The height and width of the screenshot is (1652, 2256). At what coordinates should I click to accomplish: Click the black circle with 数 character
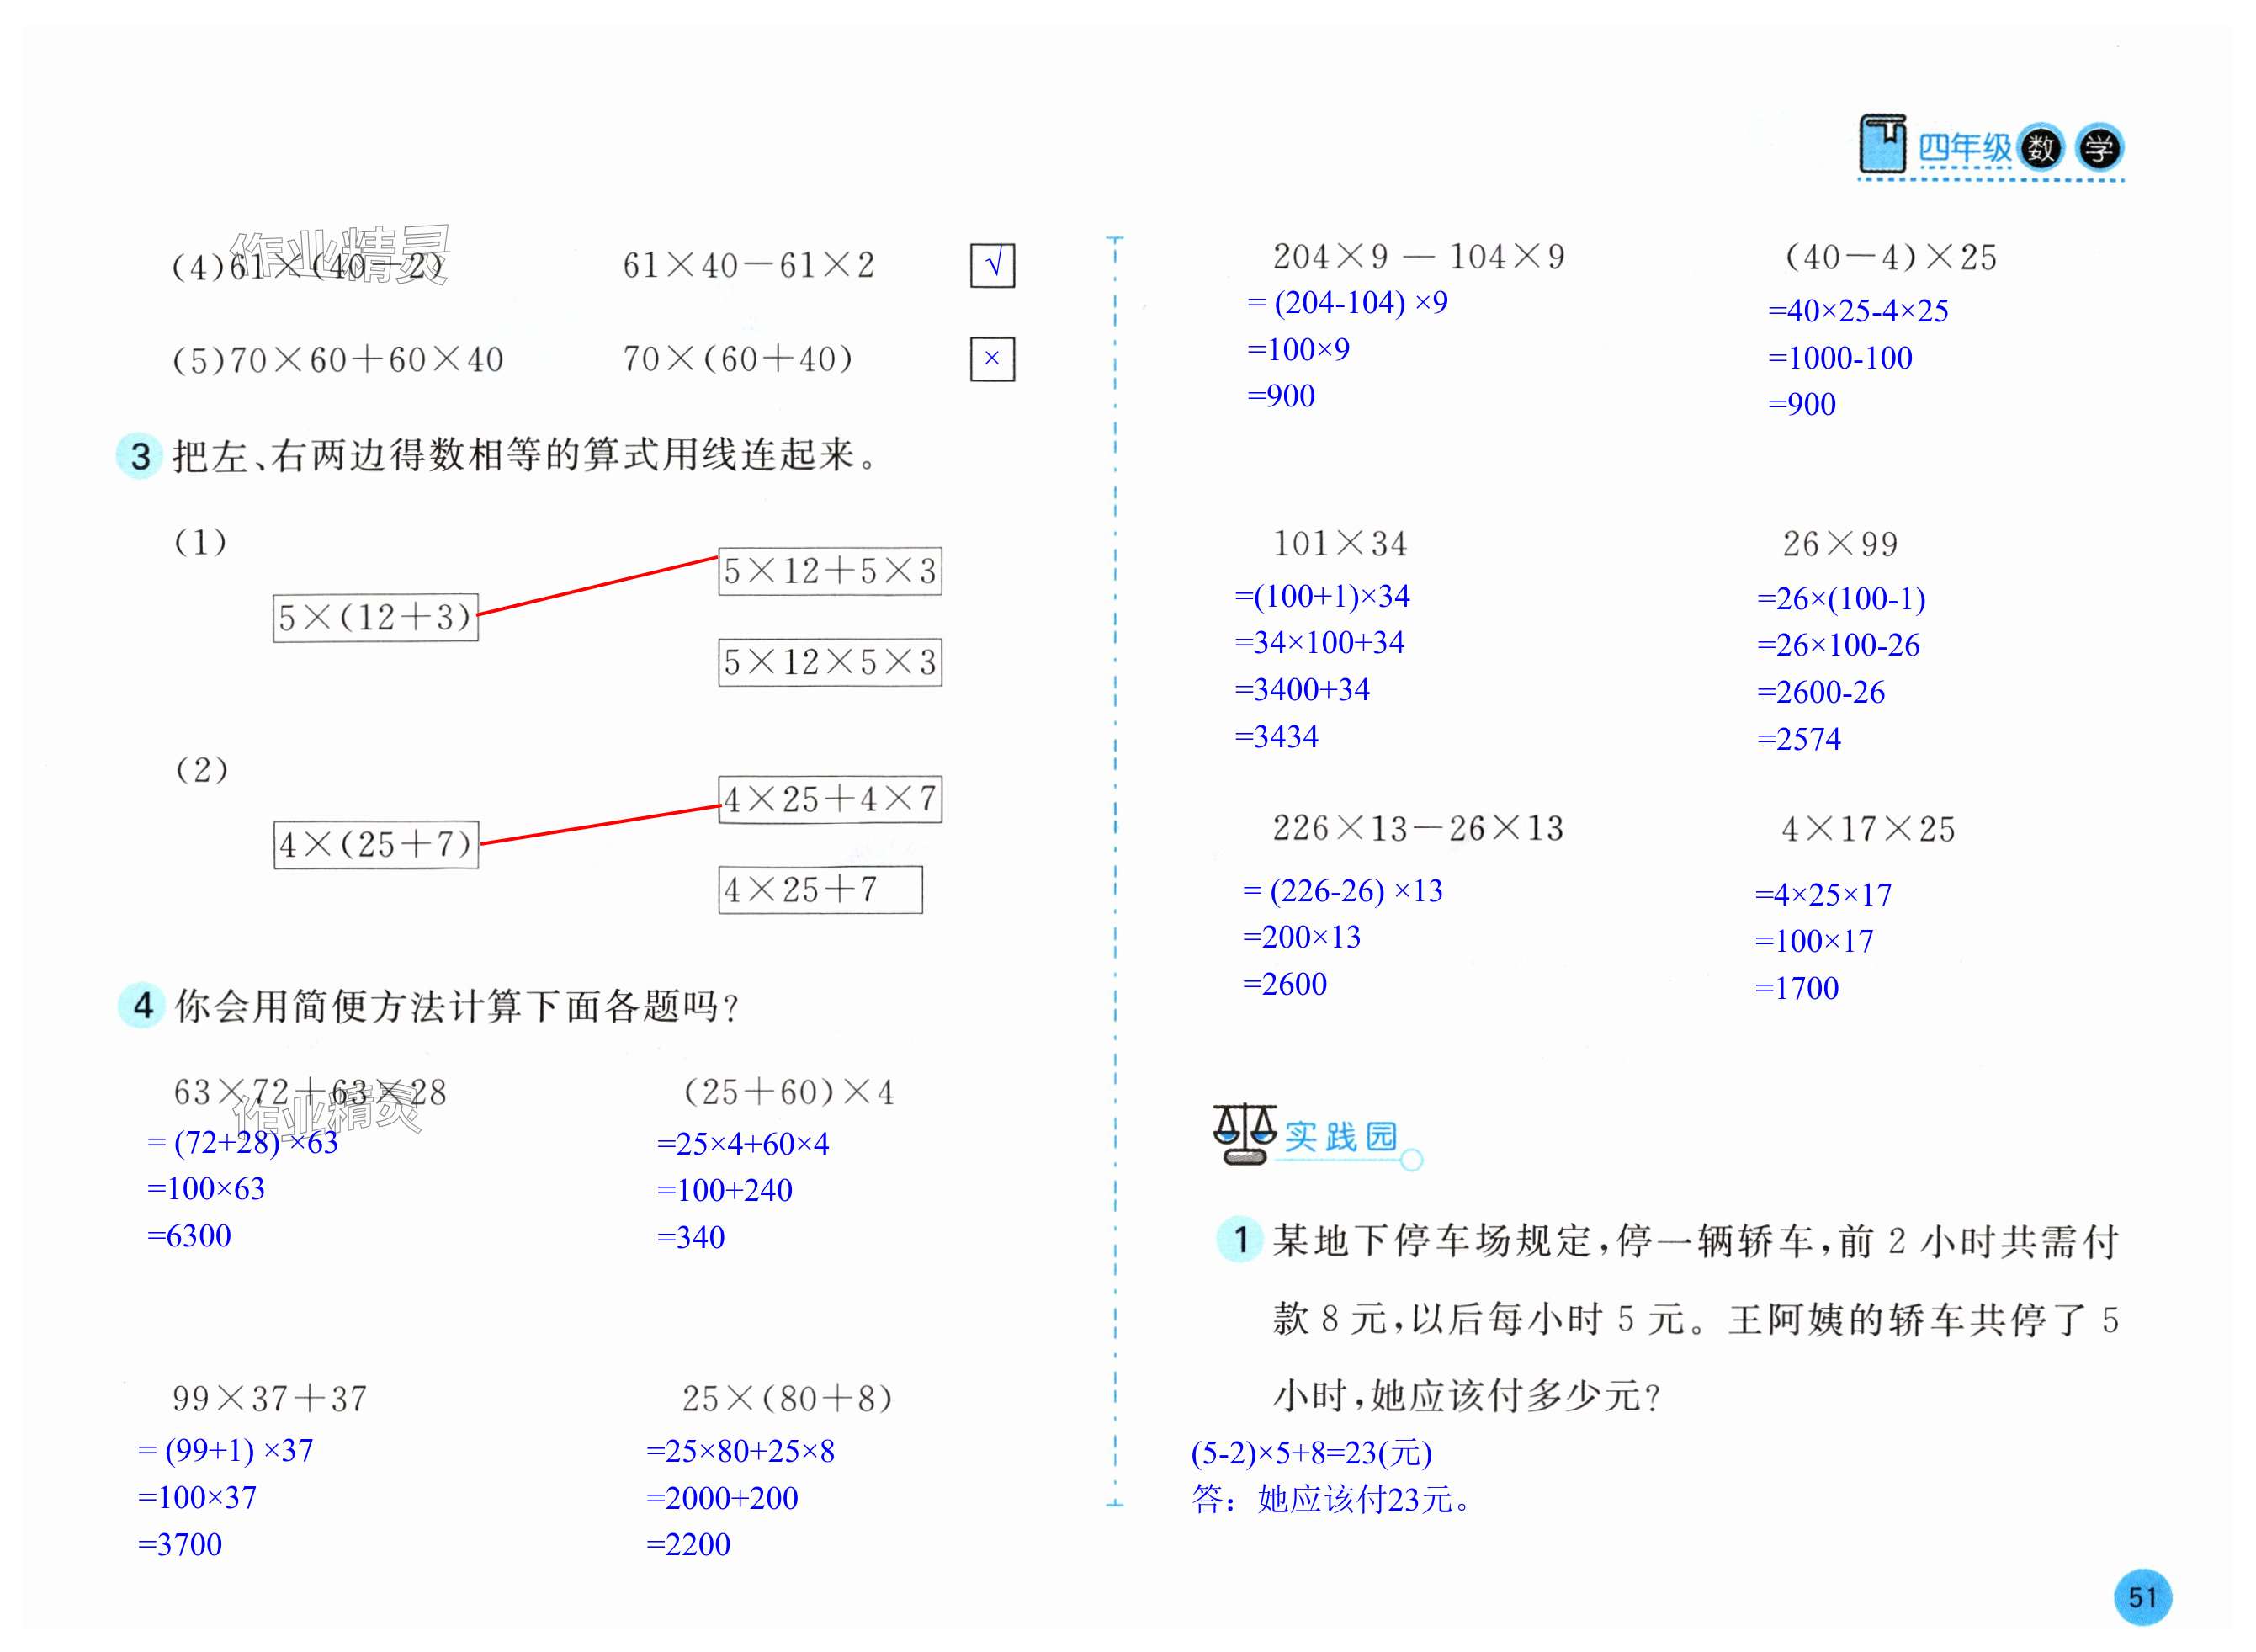2040,149
